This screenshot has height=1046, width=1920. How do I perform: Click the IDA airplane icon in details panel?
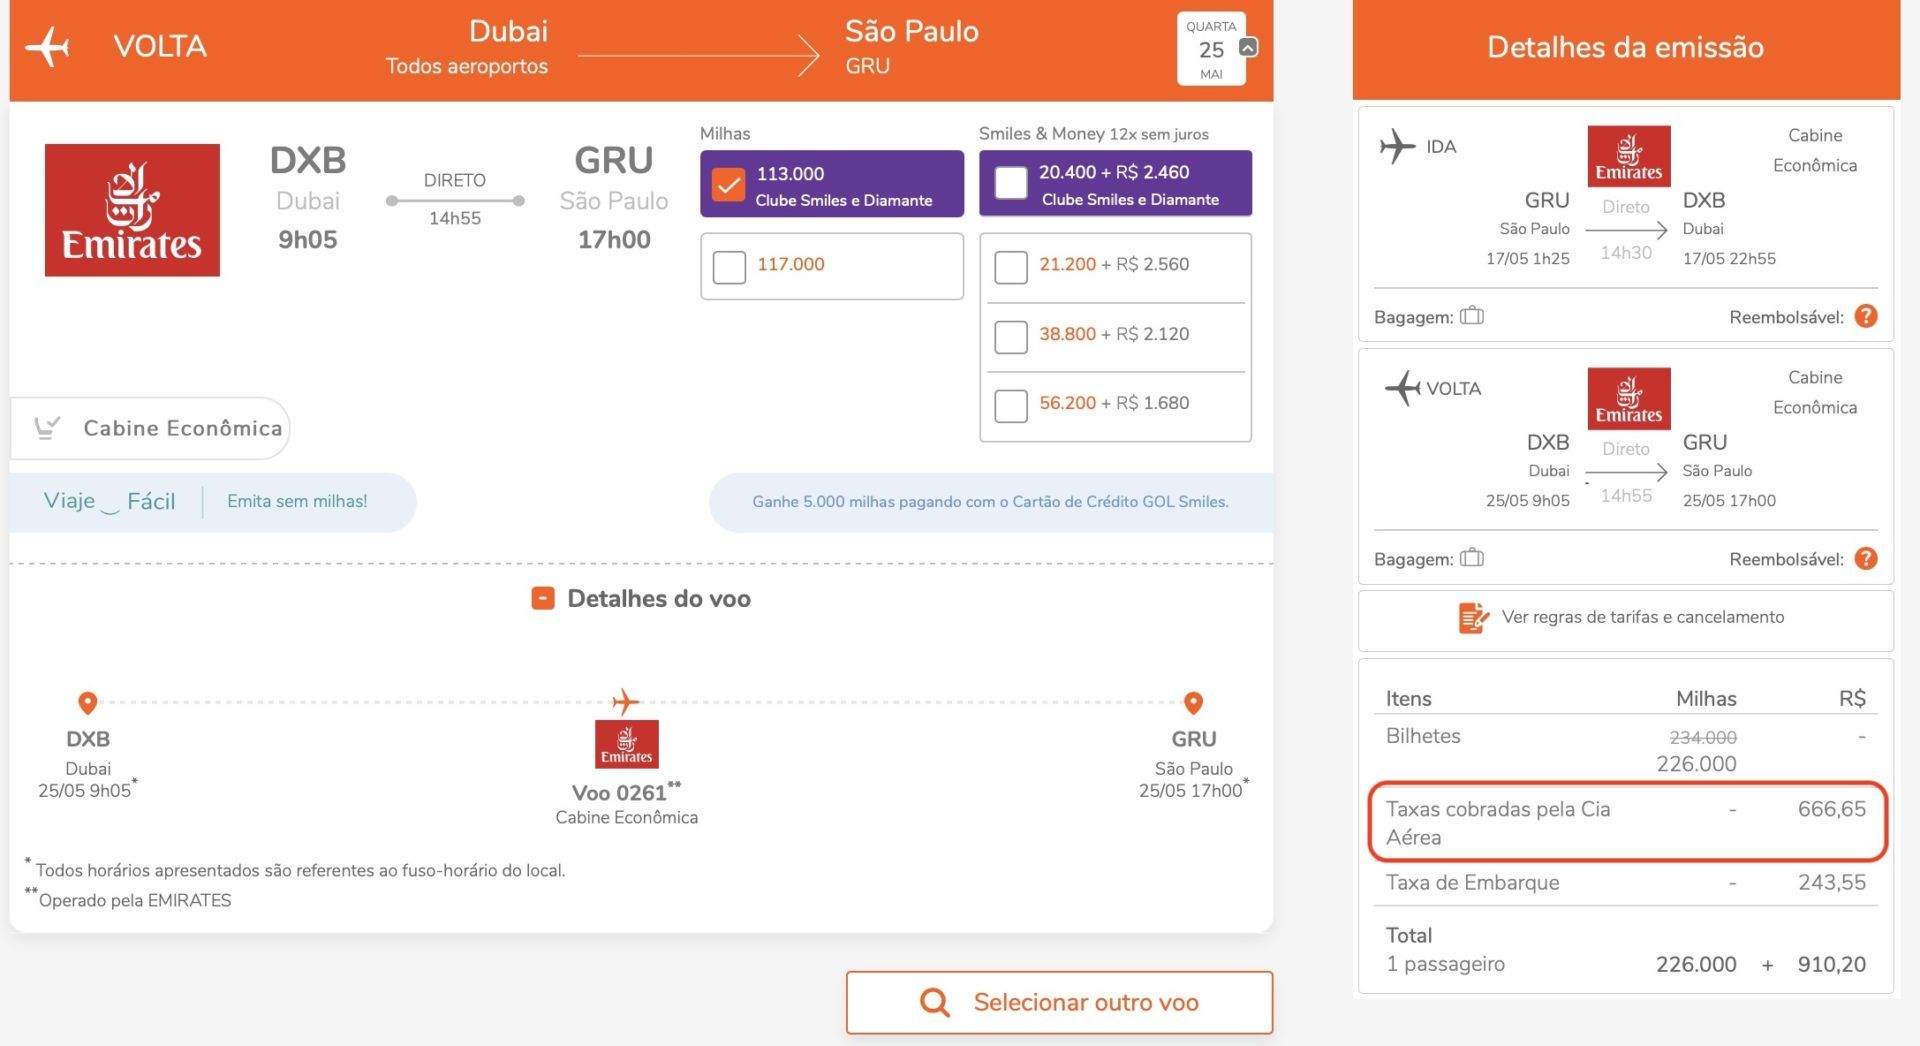coord(1397,146)
